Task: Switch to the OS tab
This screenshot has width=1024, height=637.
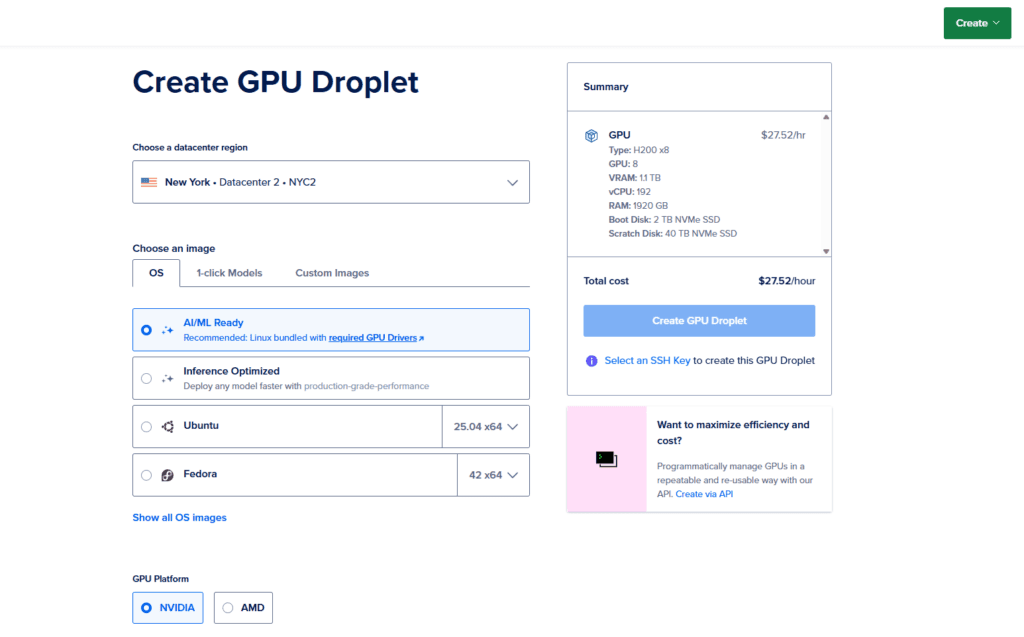Action: click(x=156, y=273)
